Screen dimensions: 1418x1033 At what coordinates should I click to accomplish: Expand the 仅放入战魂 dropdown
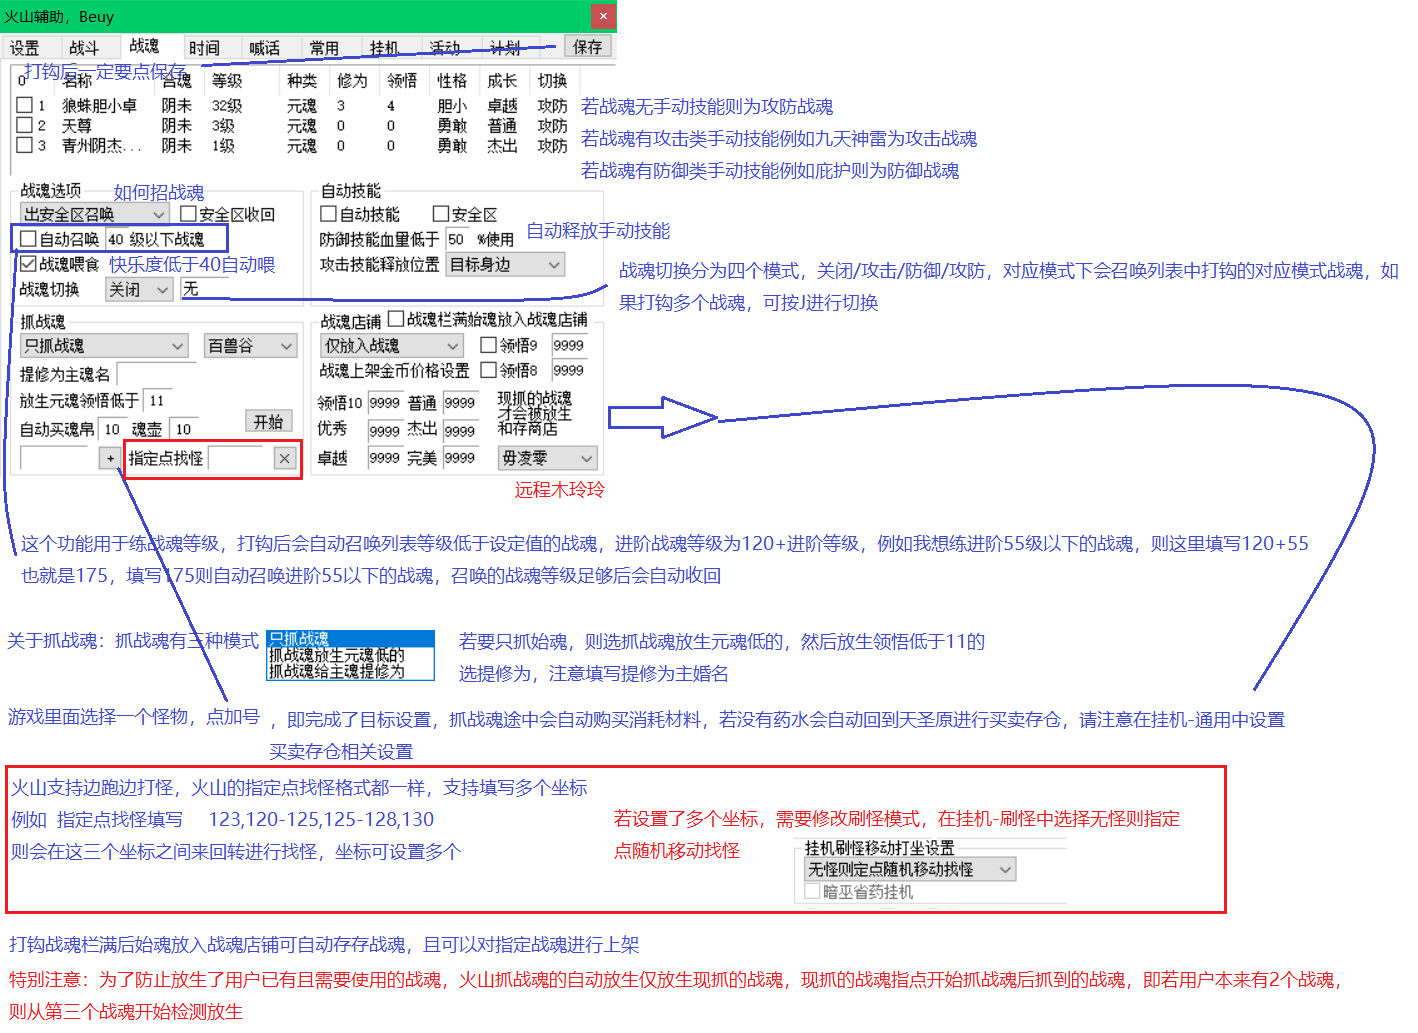(x=392, y=345)
